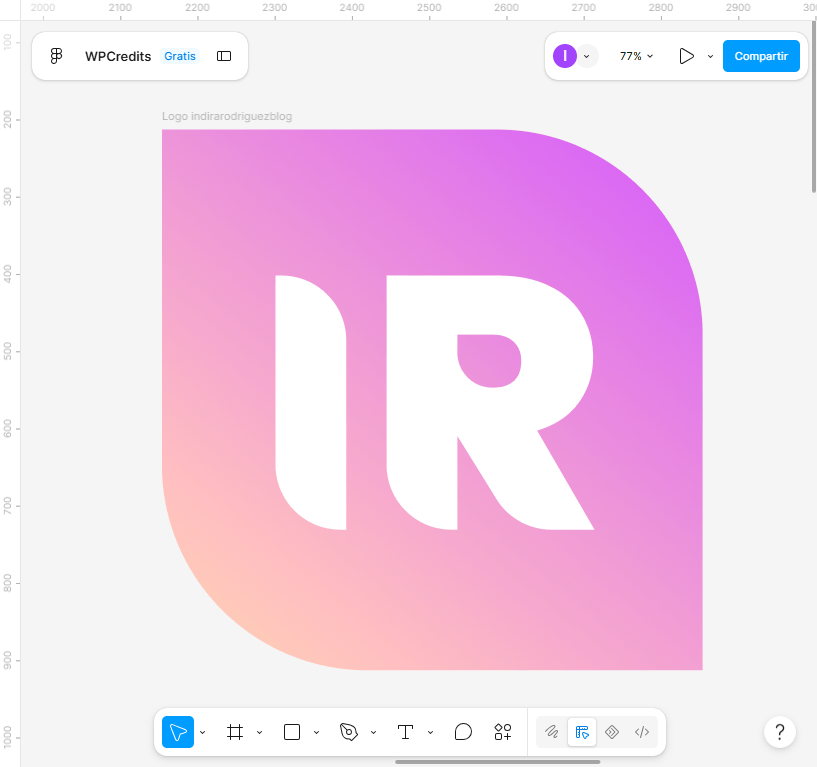
Task: Select the white letter R shape
Action: coord(422,402)
